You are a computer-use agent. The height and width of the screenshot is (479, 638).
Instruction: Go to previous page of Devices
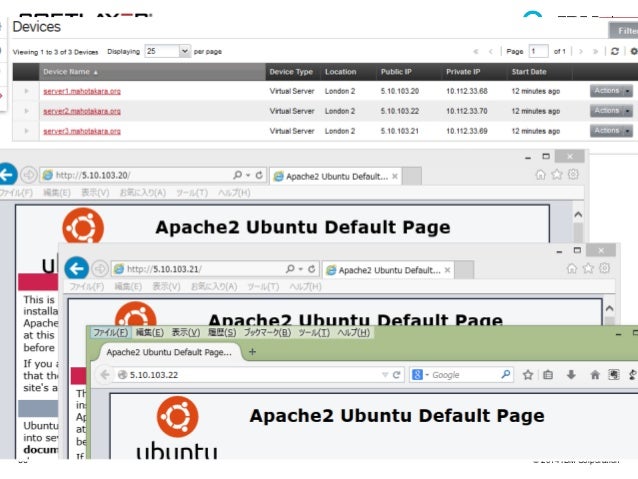491,51
